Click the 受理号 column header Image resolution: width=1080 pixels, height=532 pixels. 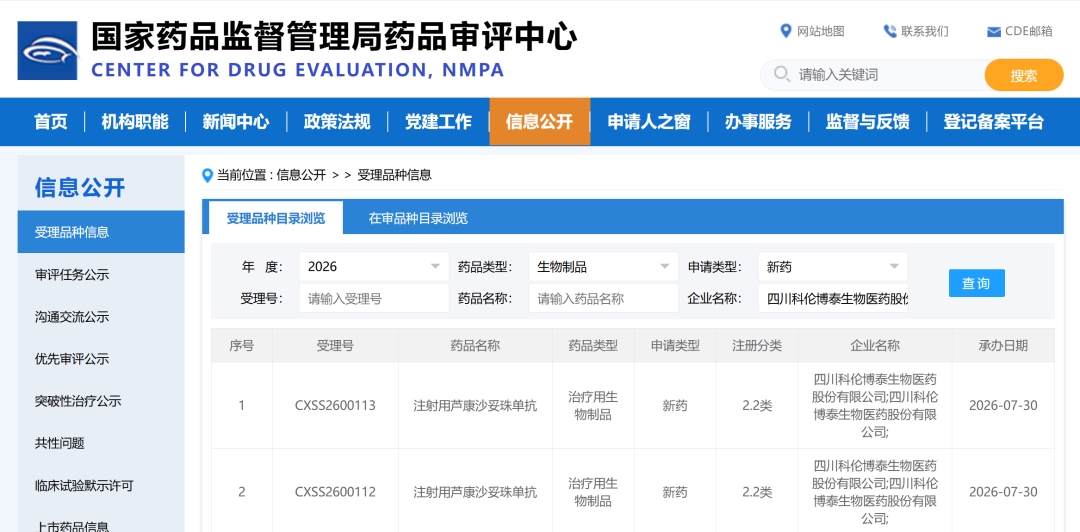click(335, 345)
